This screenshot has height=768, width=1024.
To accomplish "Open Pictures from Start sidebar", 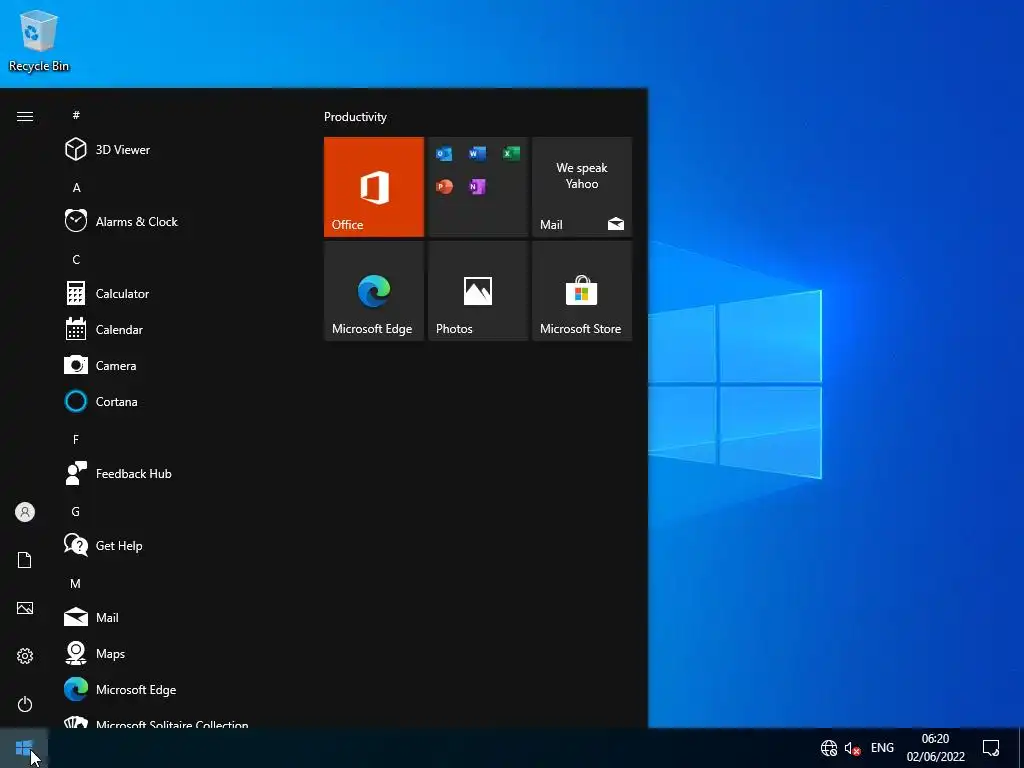I will coord(25,608).
